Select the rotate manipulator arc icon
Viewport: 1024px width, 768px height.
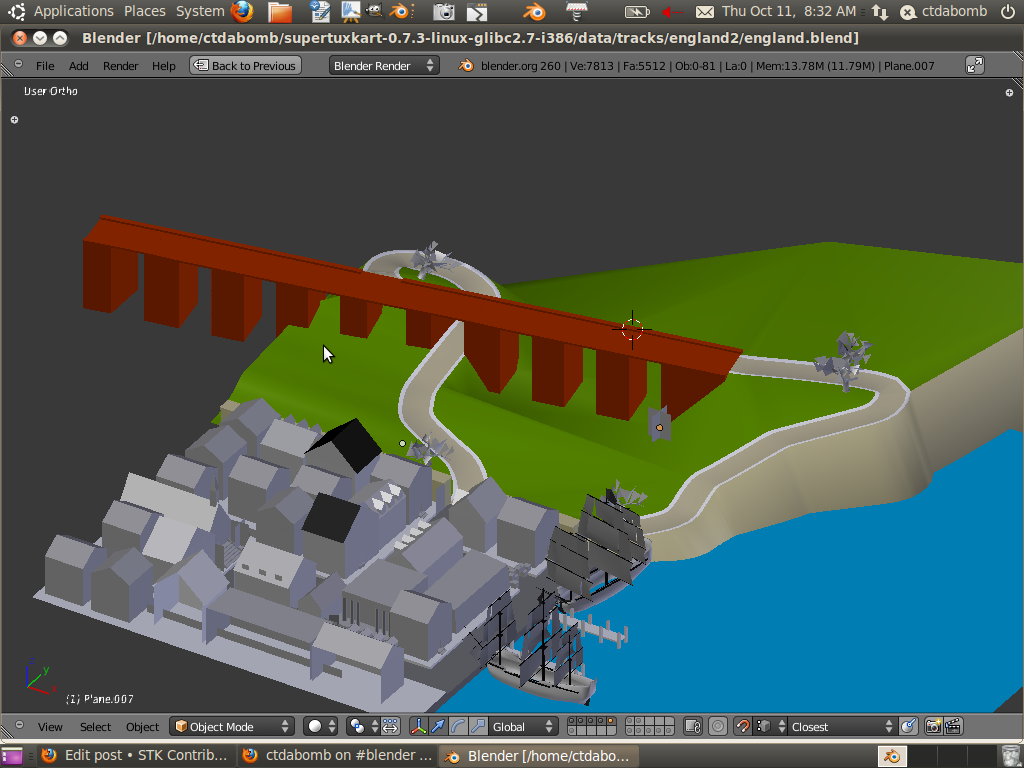tap(458, 727)
